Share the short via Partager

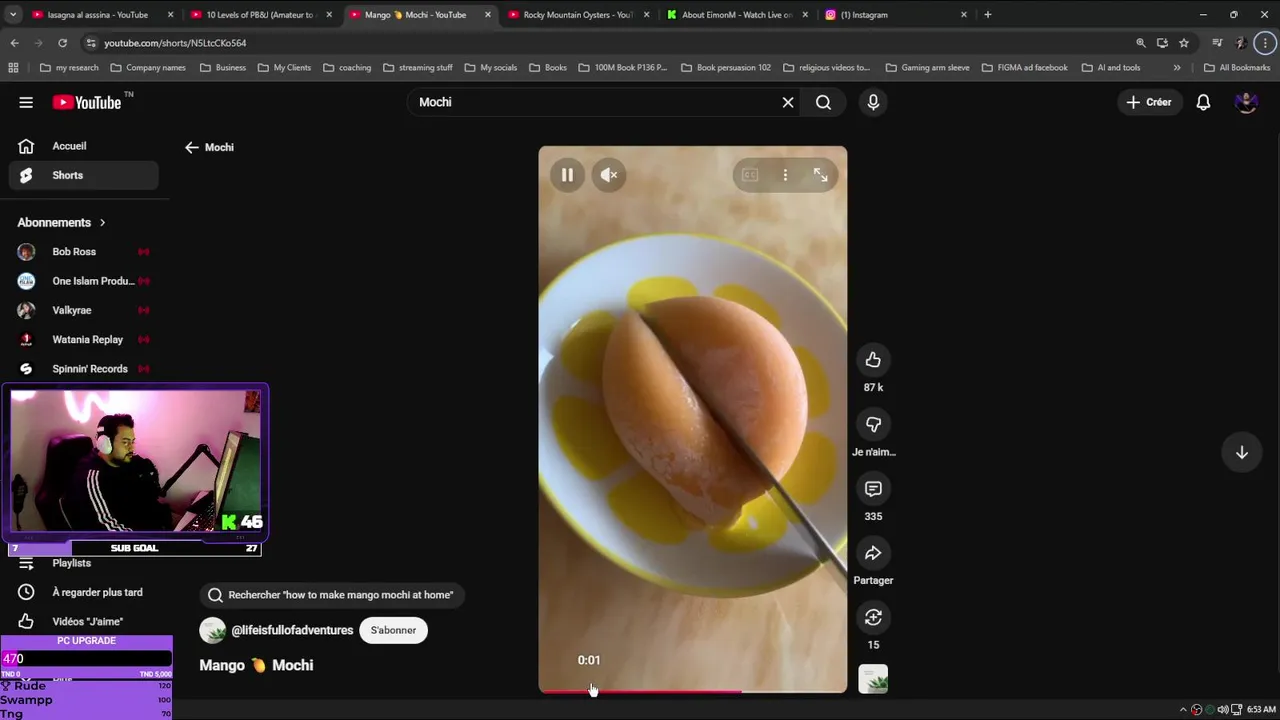pyautogui.click(x=873, y=553)
